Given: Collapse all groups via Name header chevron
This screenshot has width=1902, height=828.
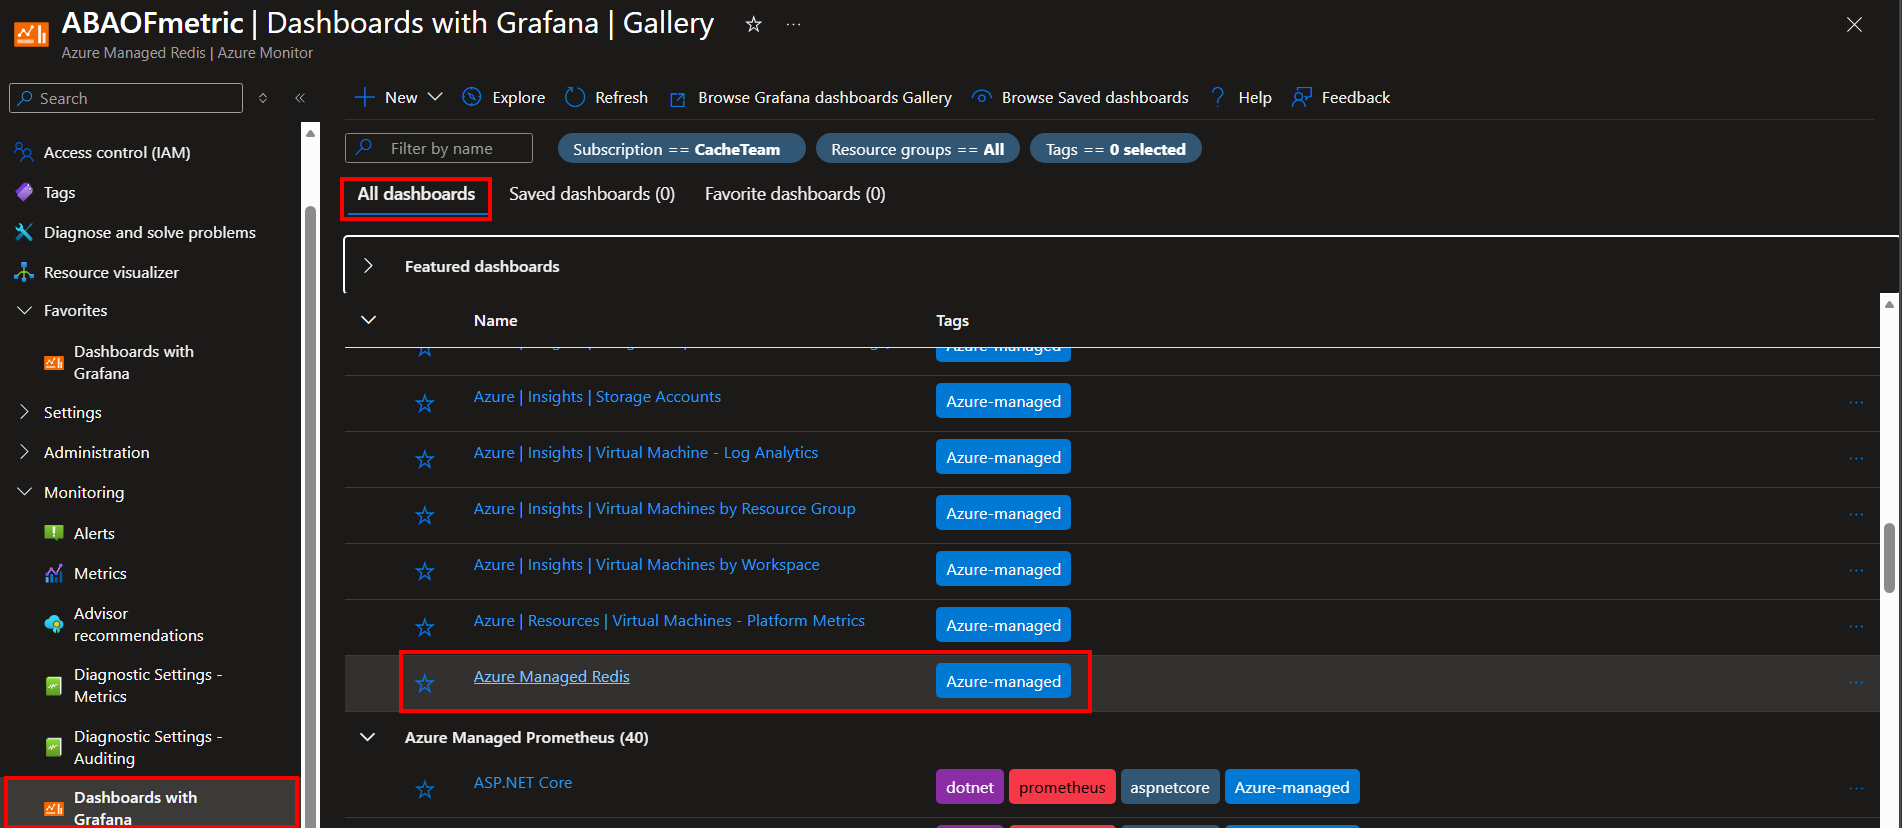Looking at the screenshot, I should (368, 320).
